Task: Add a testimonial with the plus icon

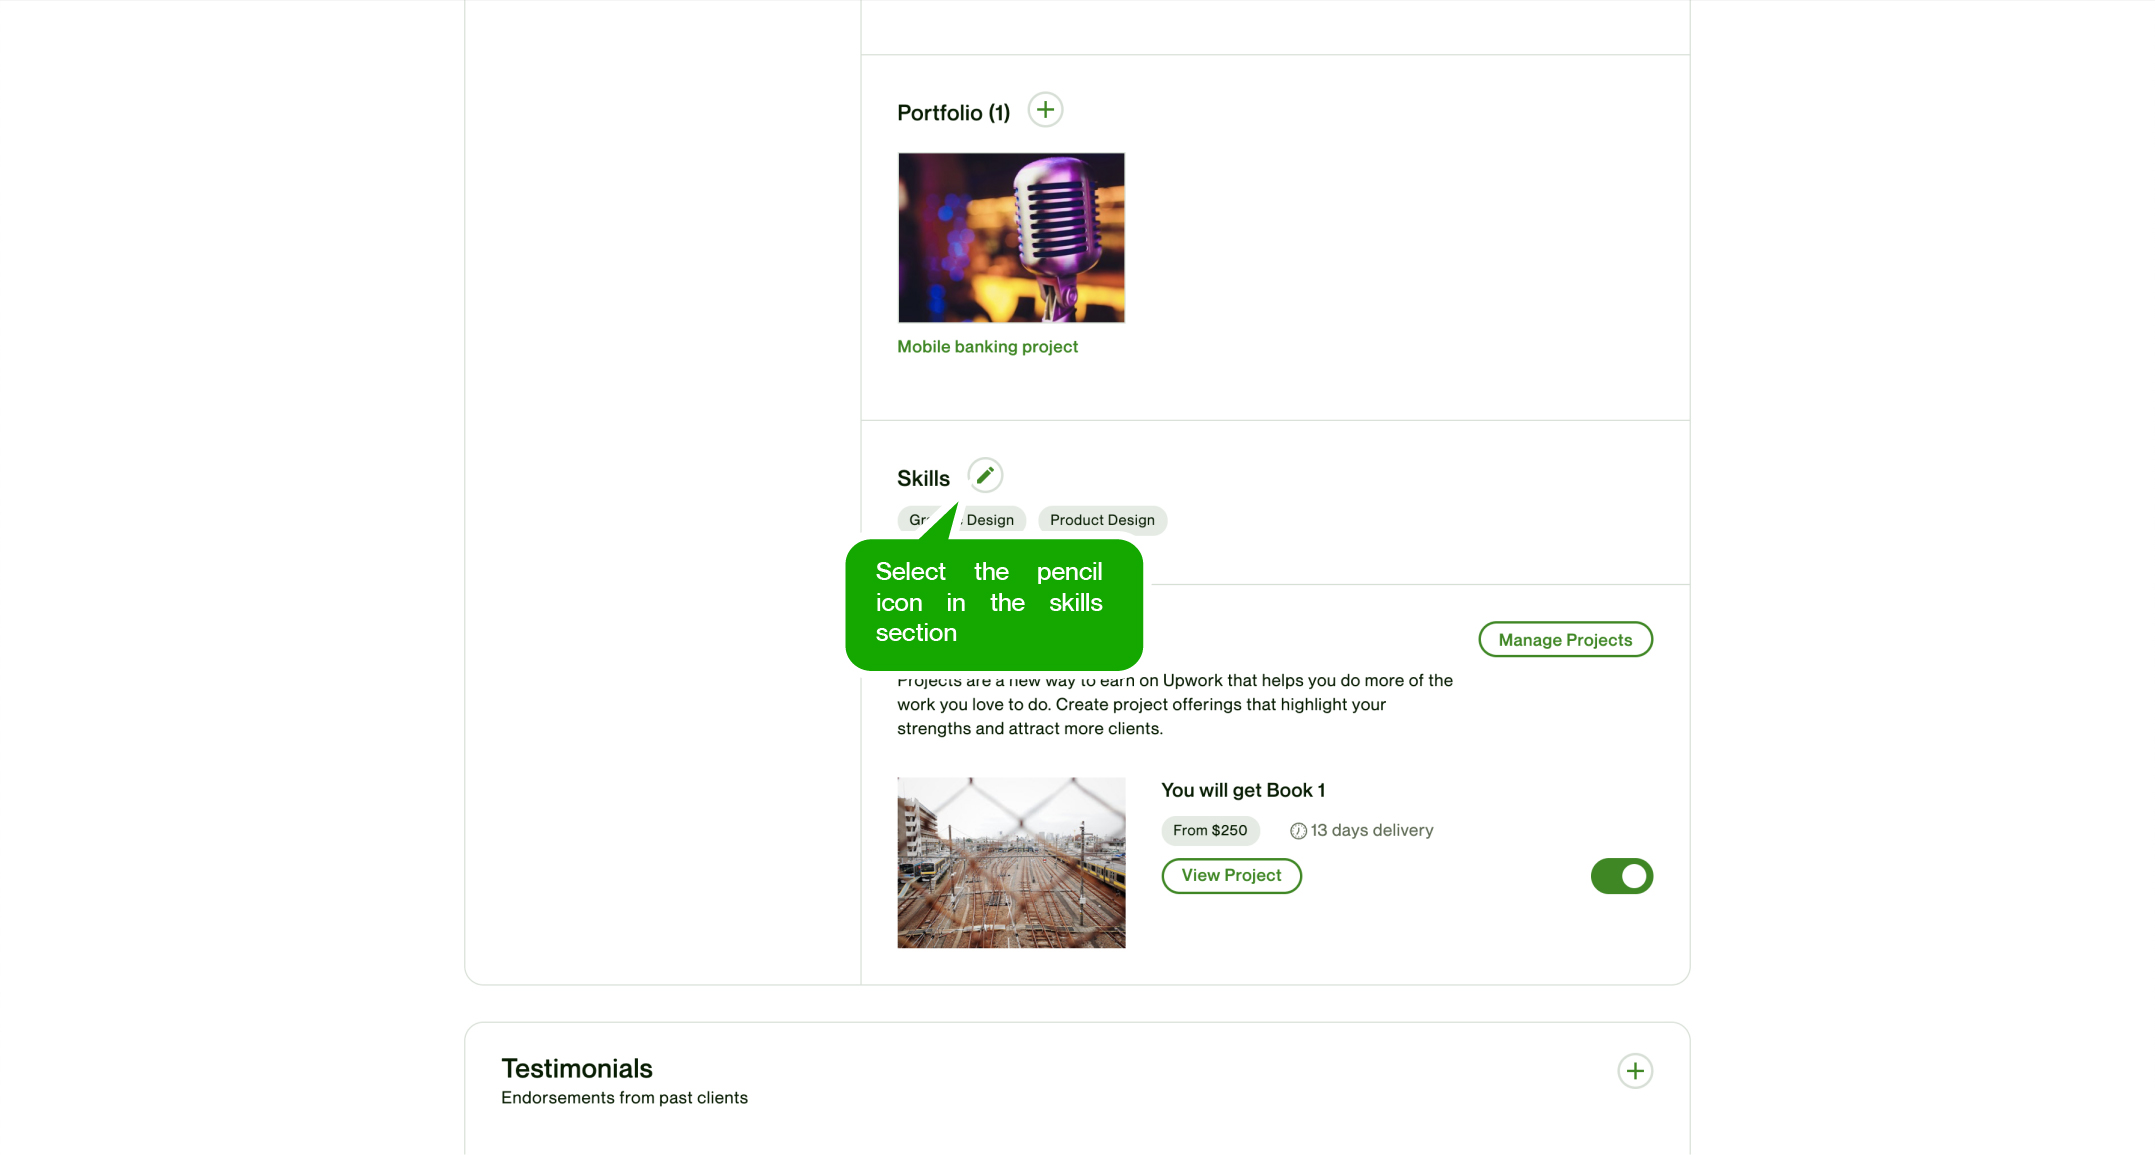Action: point(1634,1071)
